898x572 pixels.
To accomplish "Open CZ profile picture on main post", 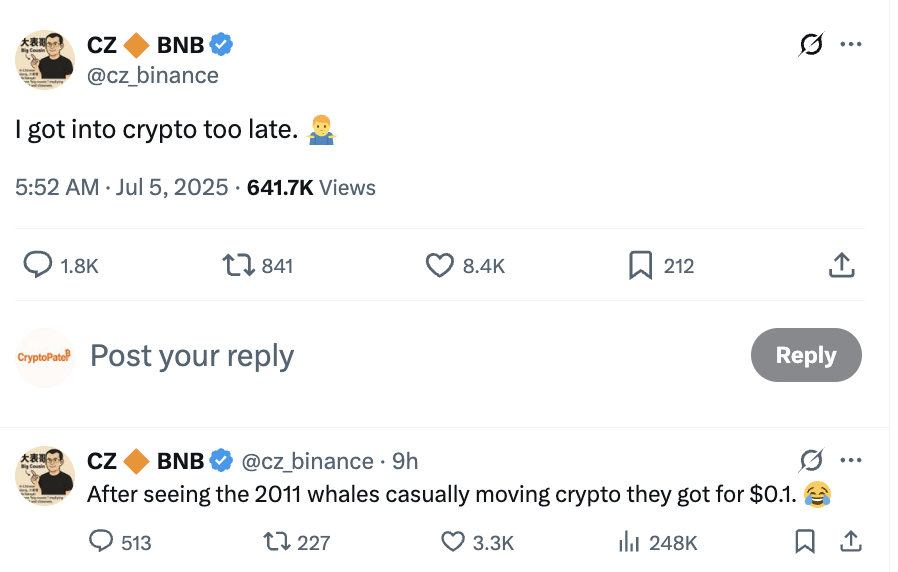I will click(45, 60).
